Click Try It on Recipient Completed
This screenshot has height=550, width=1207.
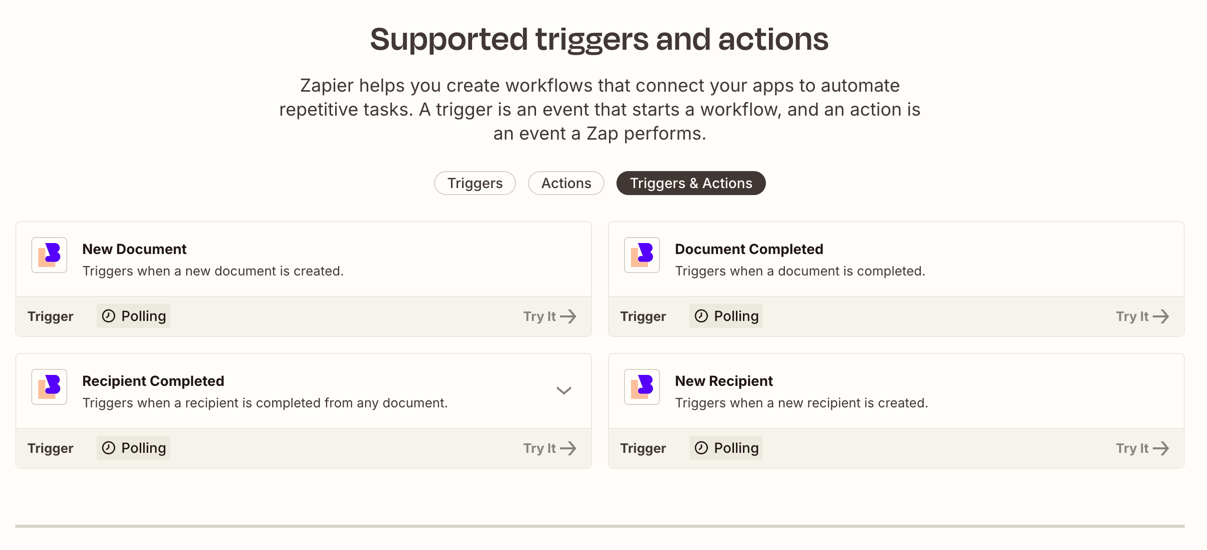pos(550,448)
